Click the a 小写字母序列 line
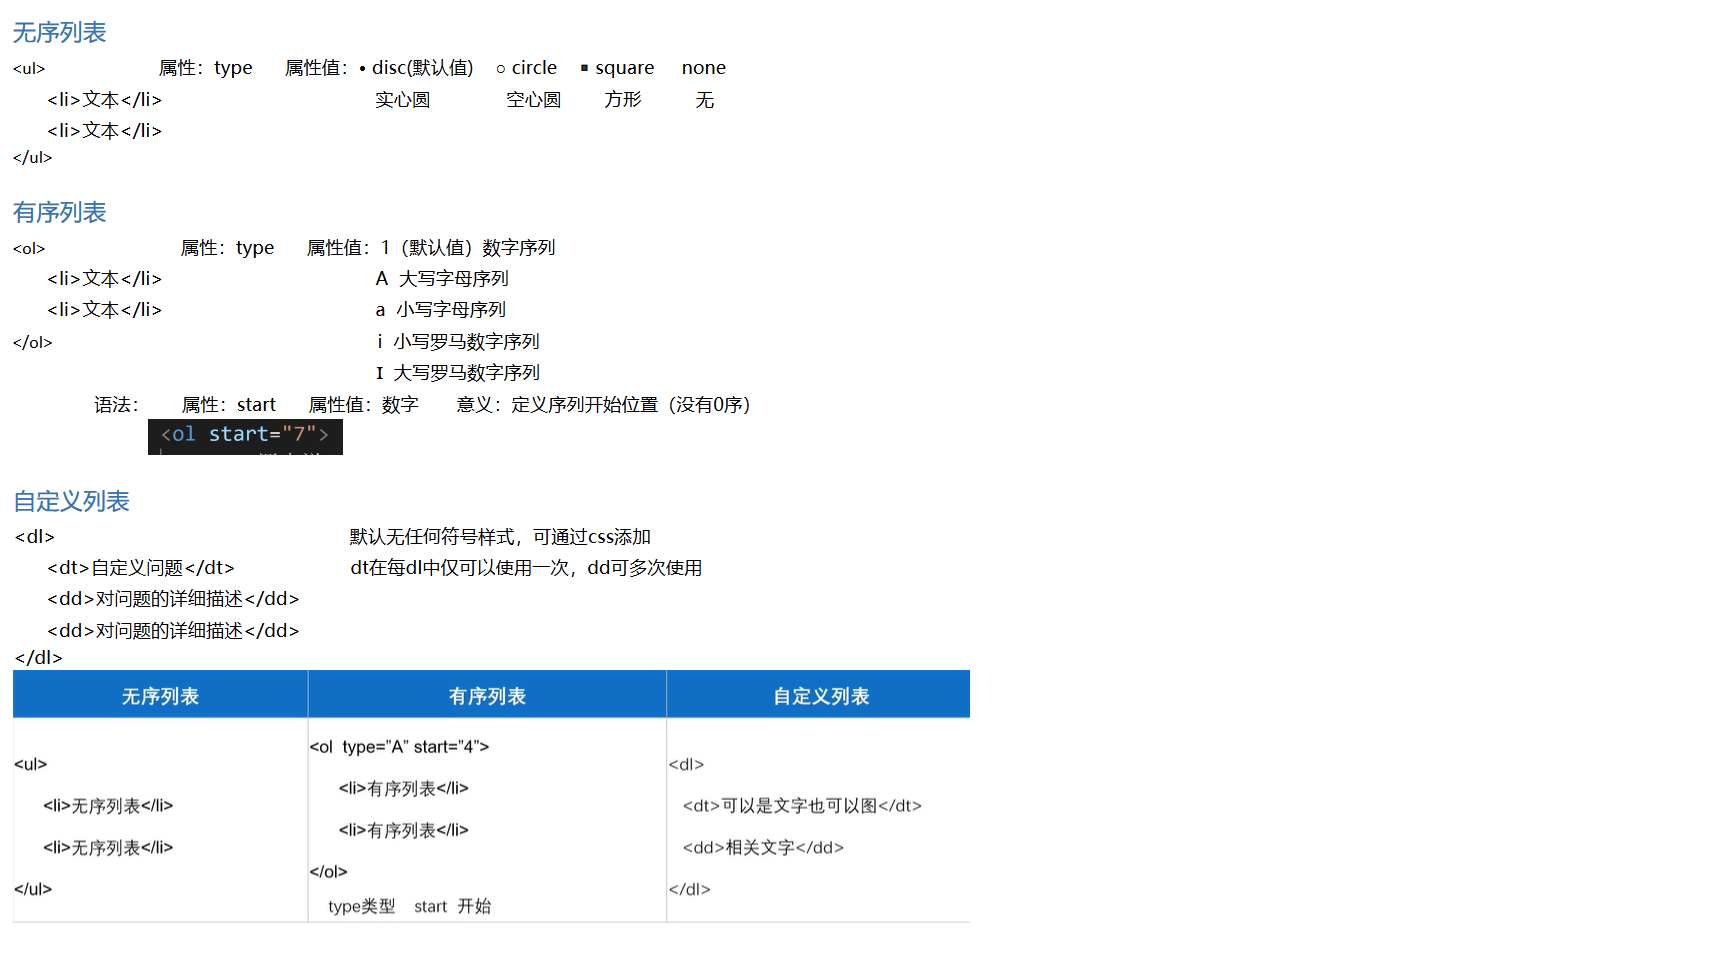 (x=441, y=309)
